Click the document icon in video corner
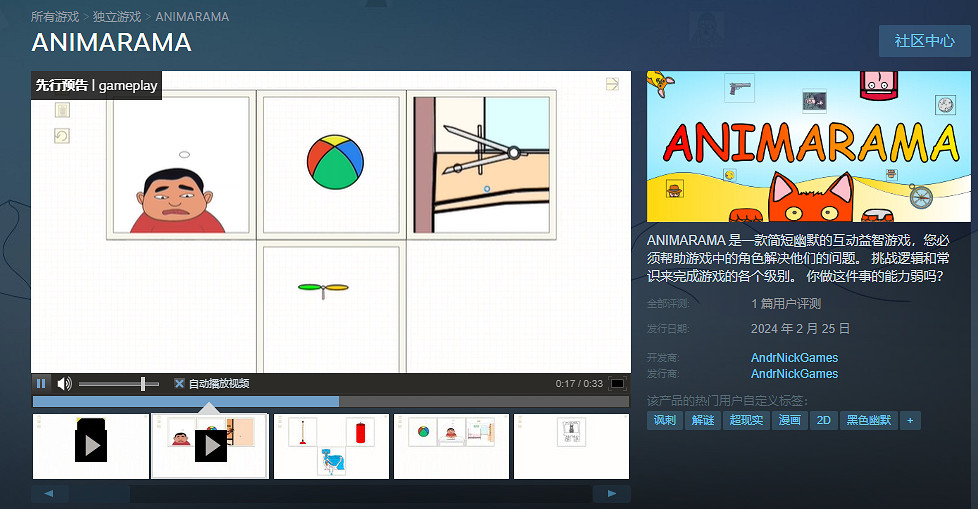The image size is (978, 509). tap(62, 110)
